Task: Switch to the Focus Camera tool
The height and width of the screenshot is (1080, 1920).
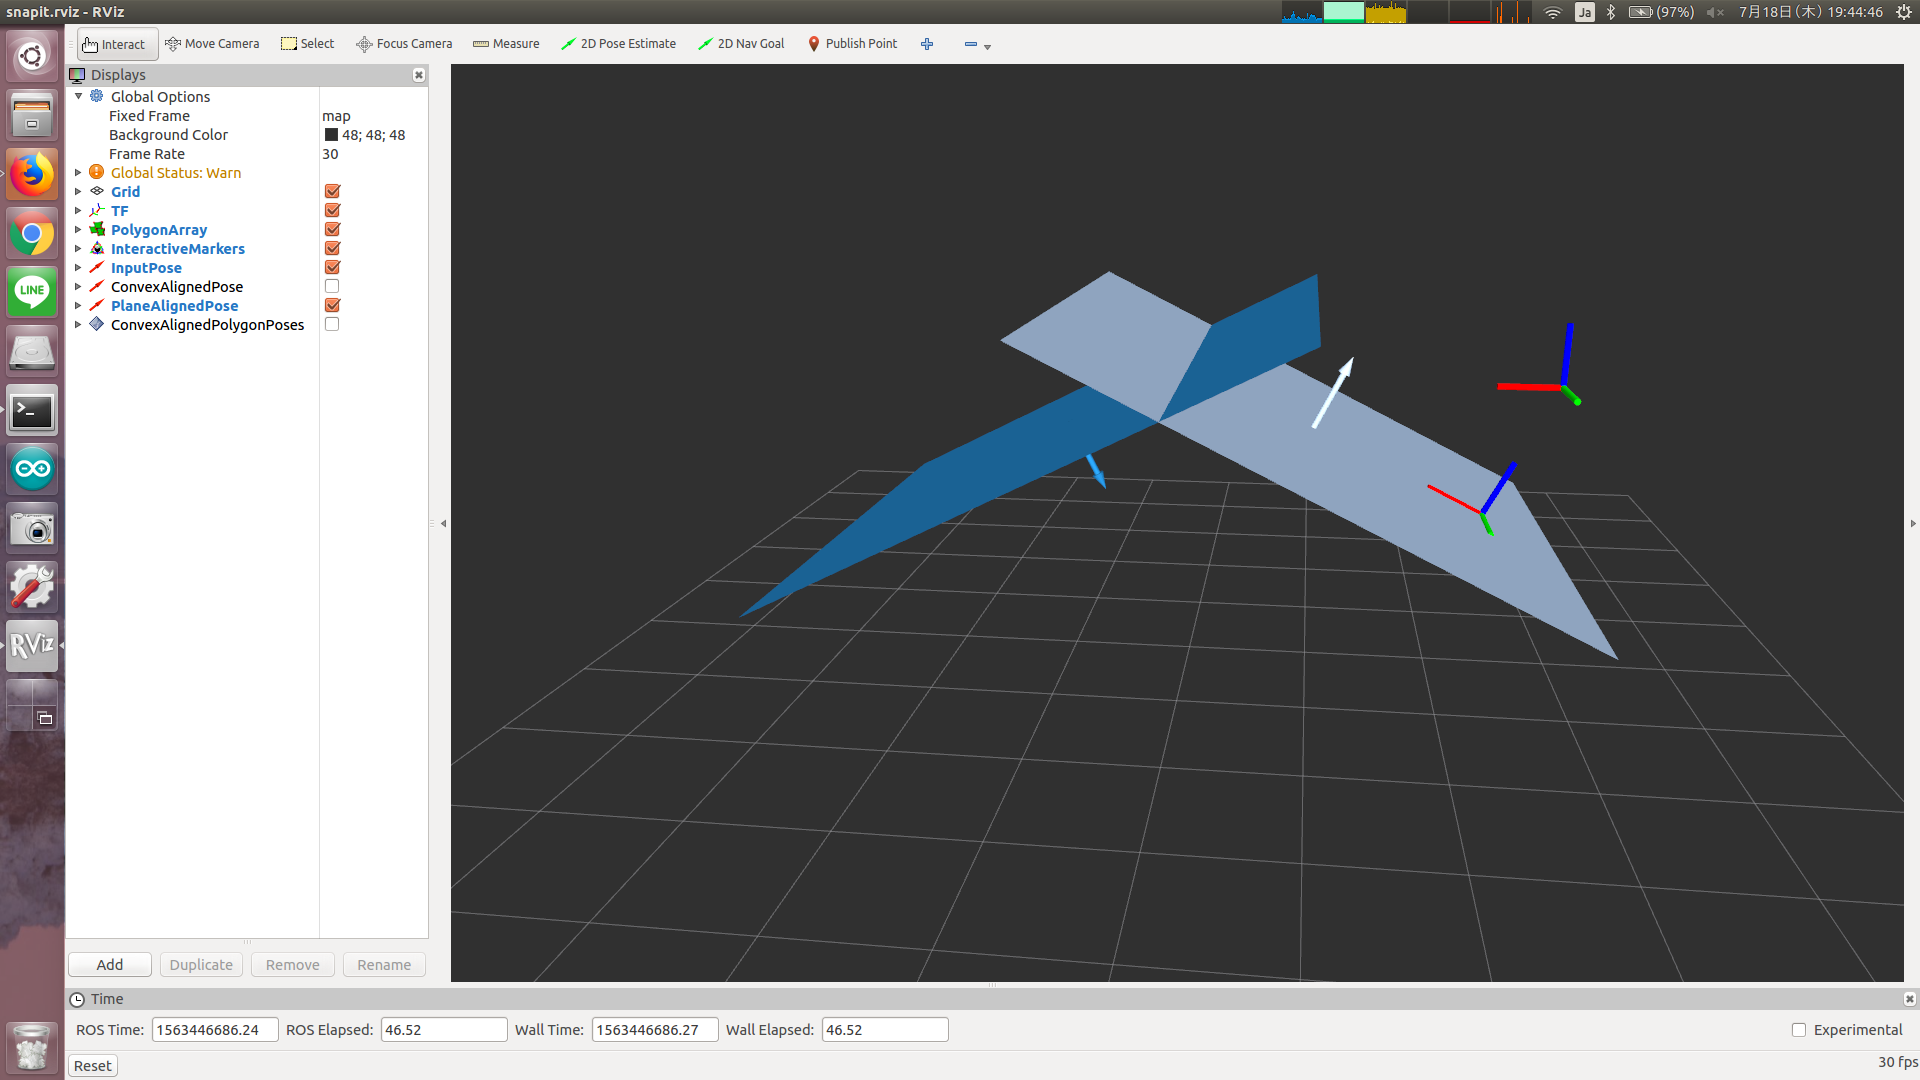Action: pos(404,44)
